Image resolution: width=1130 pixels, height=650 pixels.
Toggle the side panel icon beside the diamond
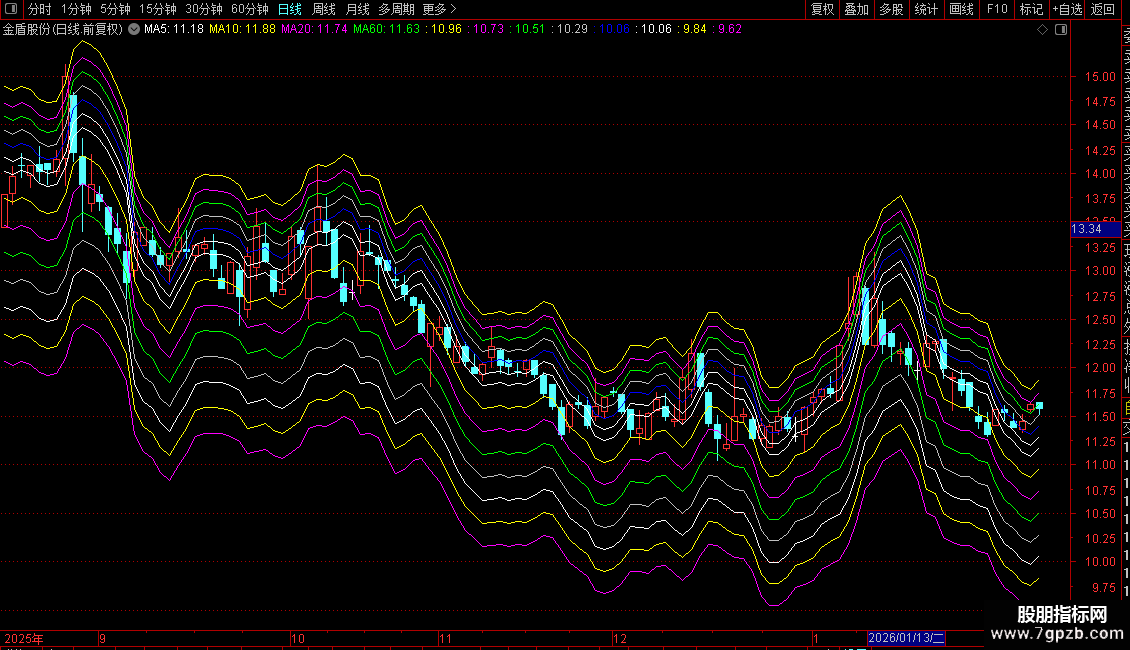(x=1061, y=29)
